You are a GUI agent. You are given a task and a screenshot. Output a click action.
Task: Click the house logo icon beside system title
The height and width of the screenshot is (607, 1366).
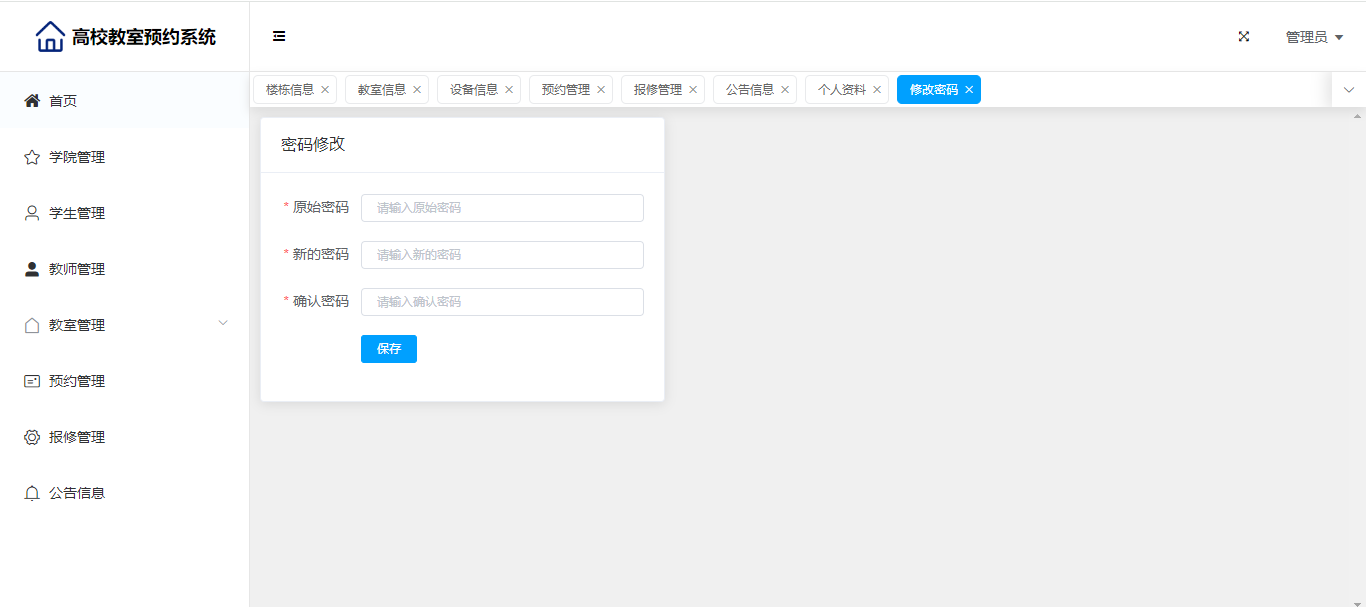click(50, 37)
